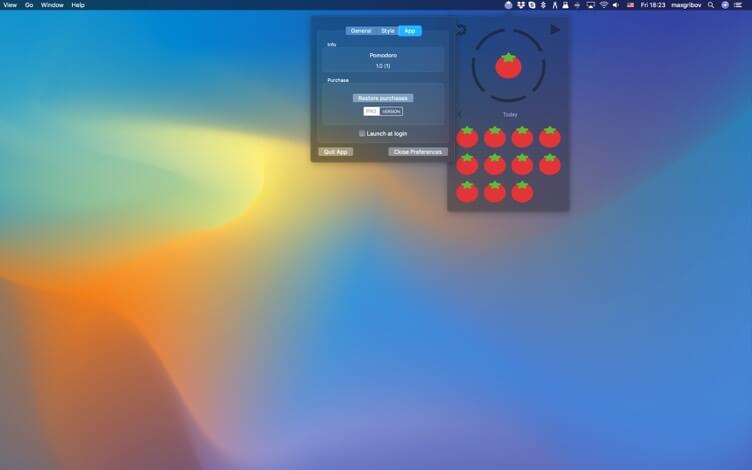Open the Help menu

[78, 5]
